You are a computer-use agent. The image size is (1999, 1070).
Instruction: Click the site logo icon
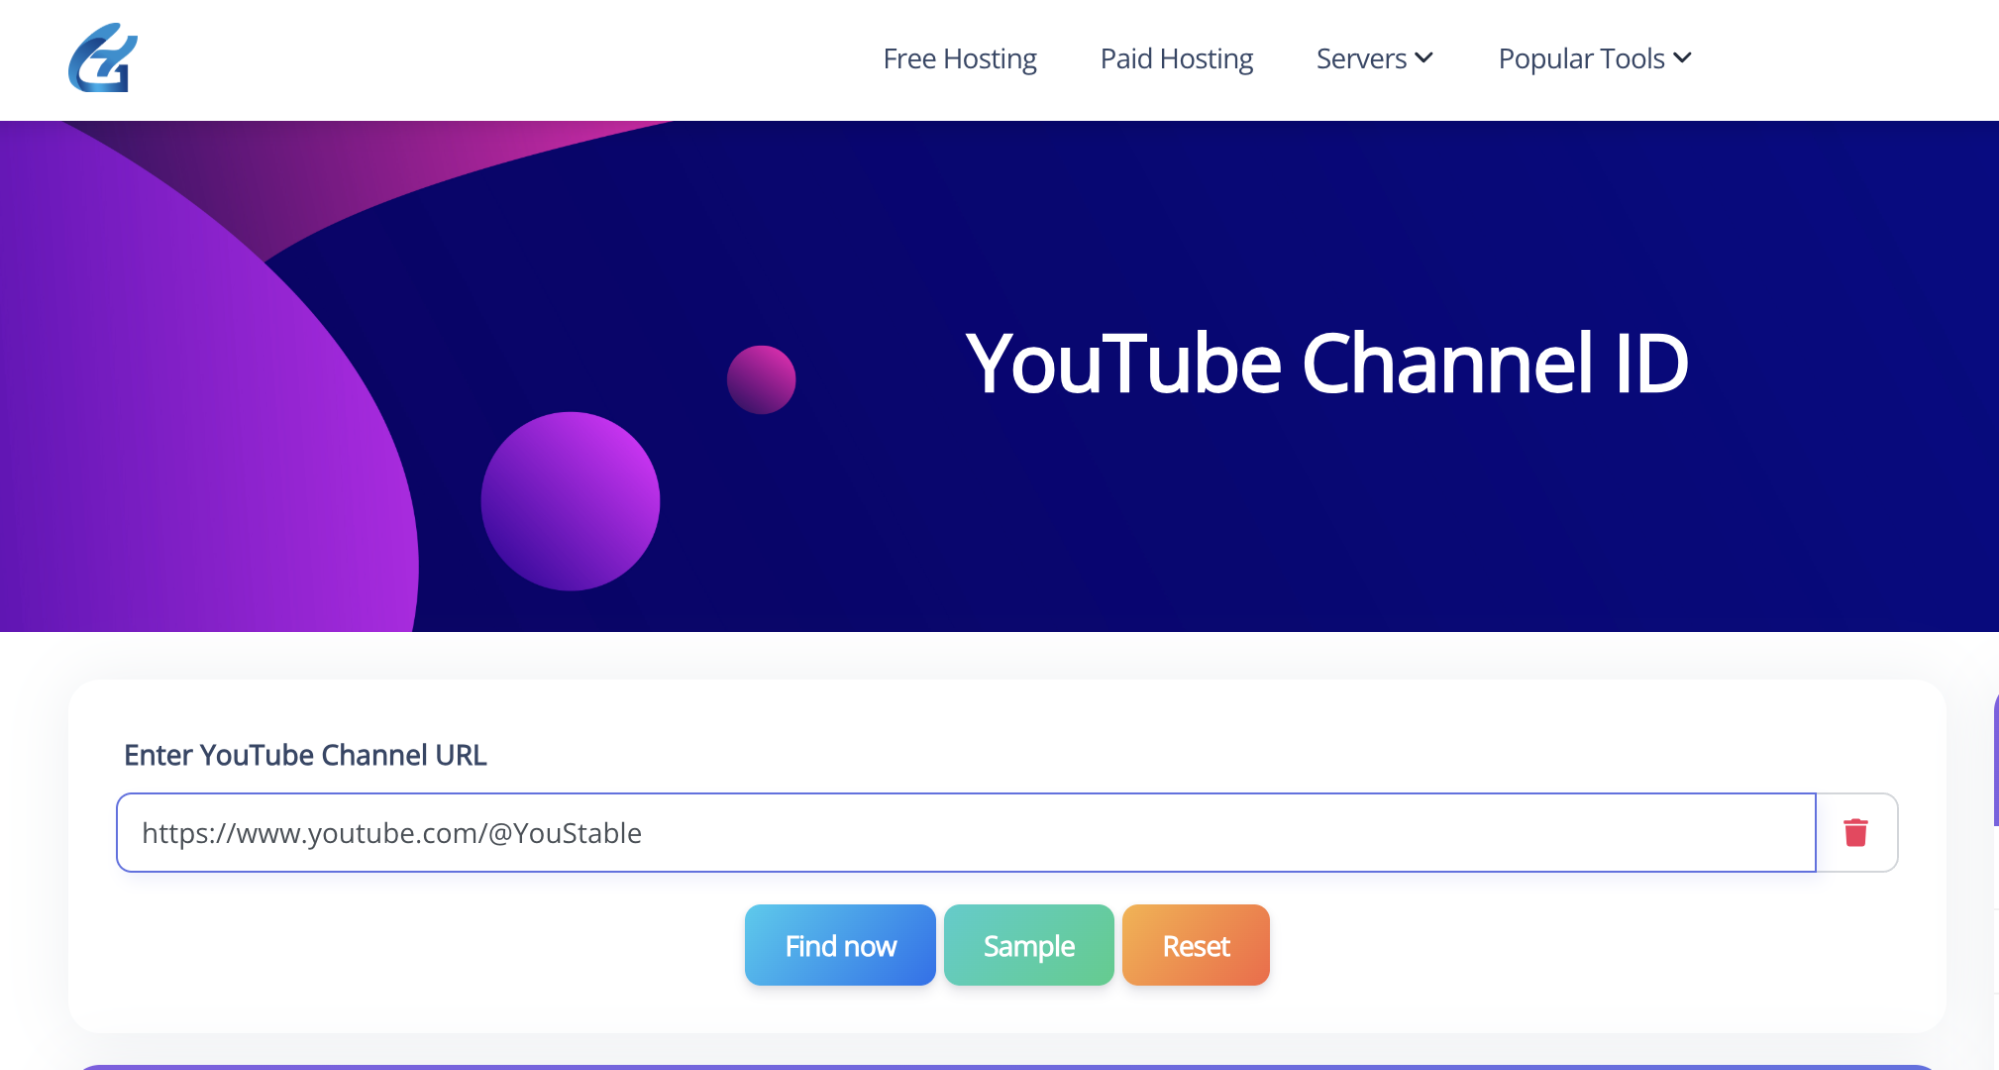point(103,58)
